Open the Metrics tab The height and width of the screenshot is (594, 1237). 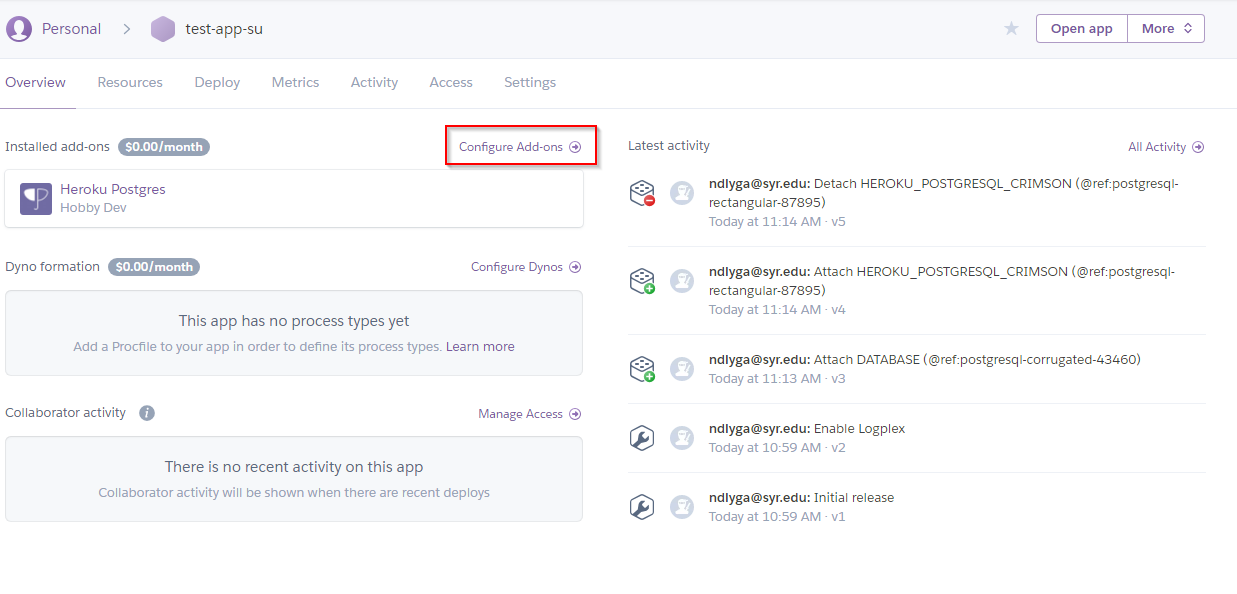click(x=295, y=83)
